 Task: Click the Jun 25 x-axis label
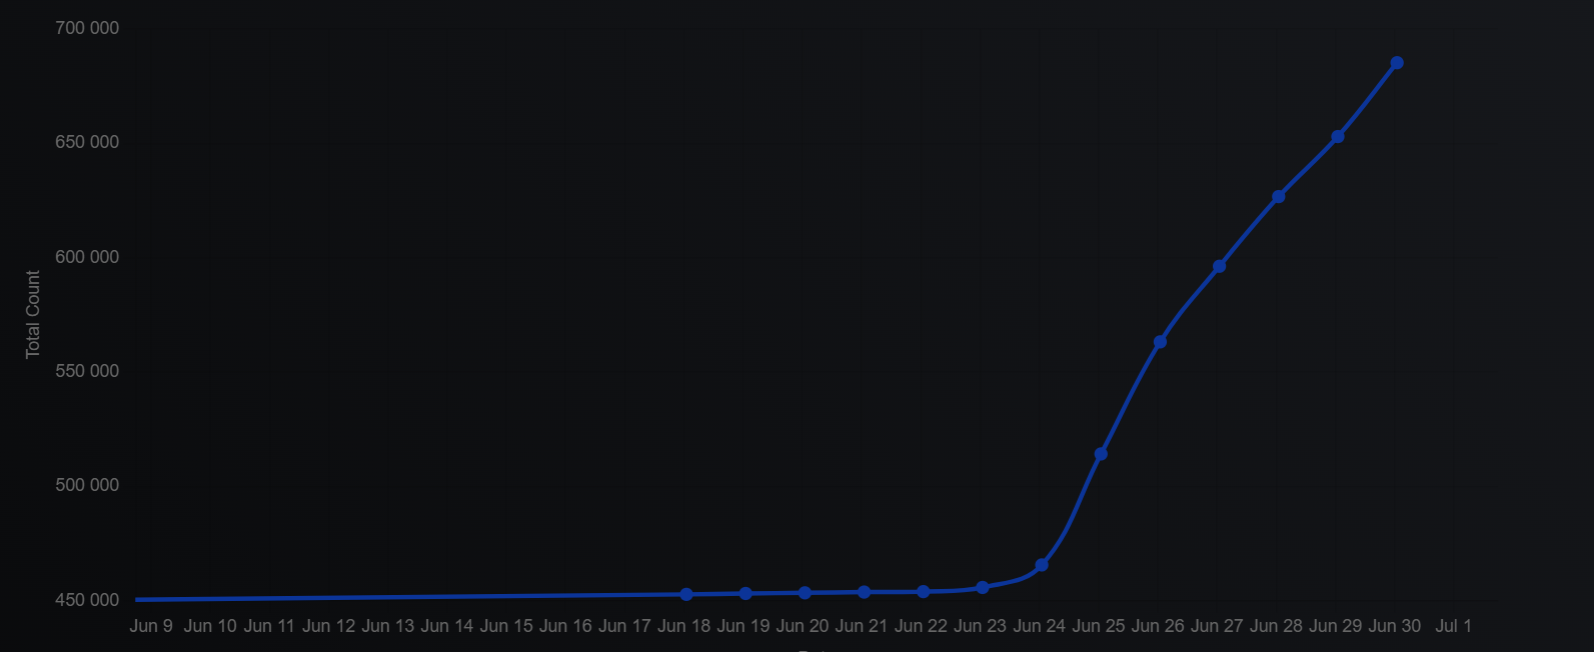coord(1098,626)
